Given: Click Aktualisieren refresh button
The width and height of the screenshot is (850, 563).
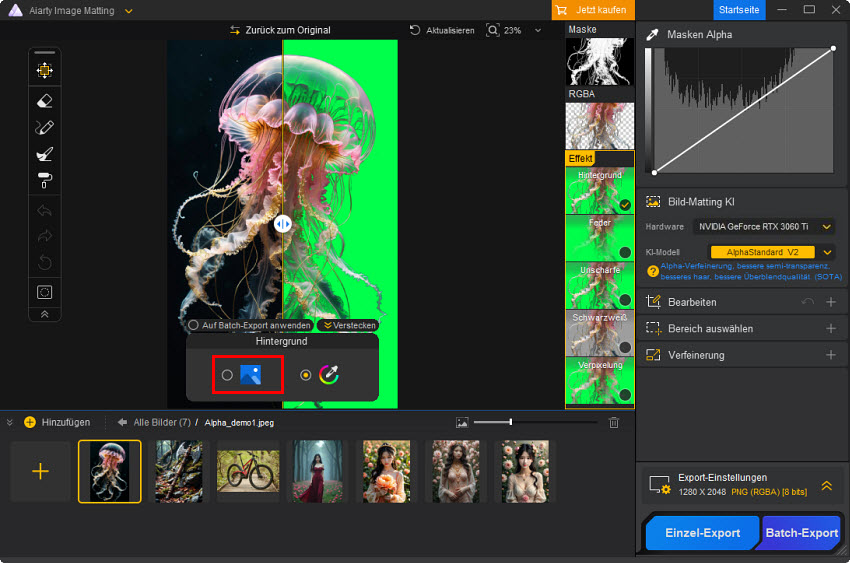Looking at the screenshot, I should click(442, 30).
